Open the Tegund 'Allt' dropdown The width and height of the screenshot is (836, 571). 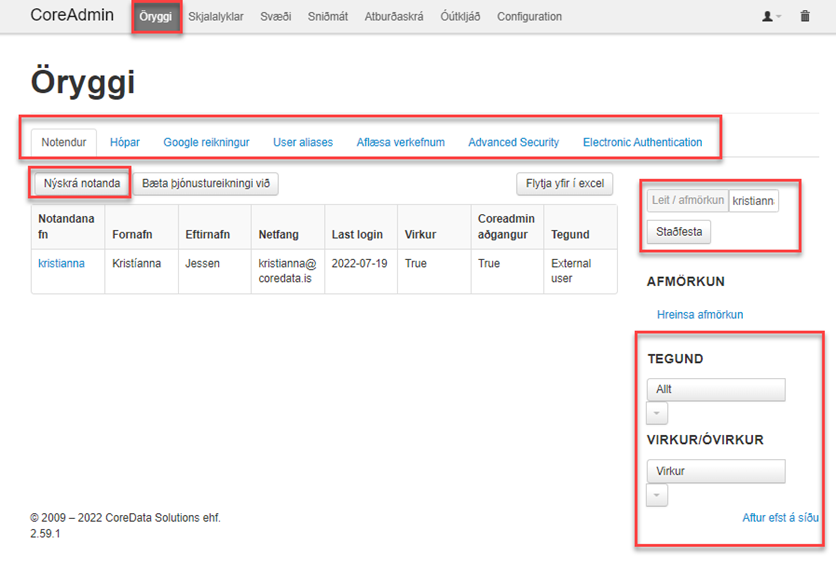[x=715, y=389]
